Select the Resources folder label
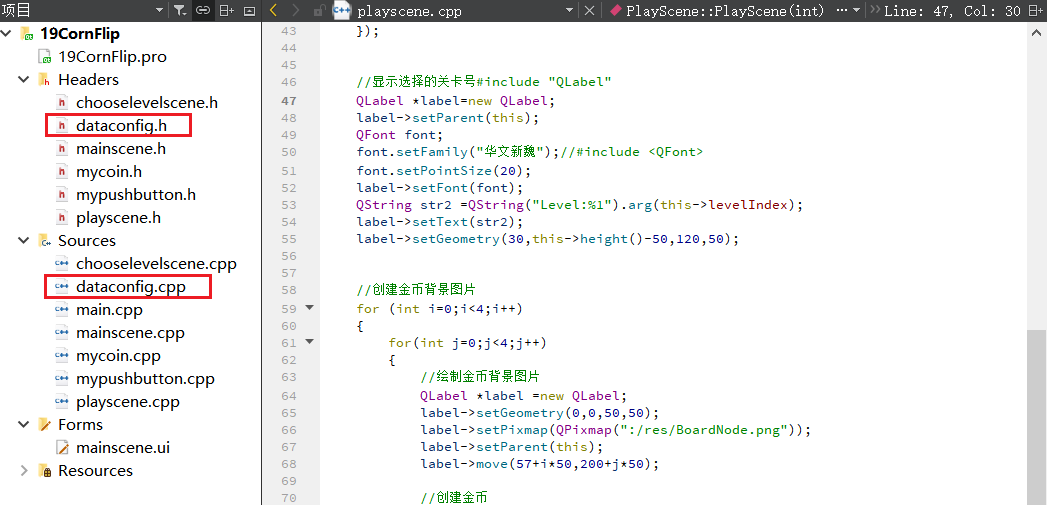 click(x=95, y=471)
